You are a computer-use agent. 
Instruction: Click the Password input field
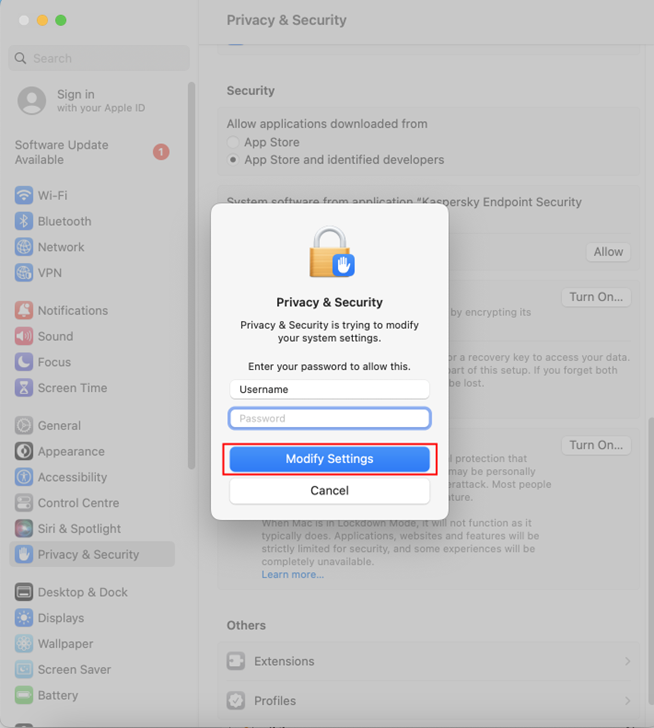(x=329, y=419)
